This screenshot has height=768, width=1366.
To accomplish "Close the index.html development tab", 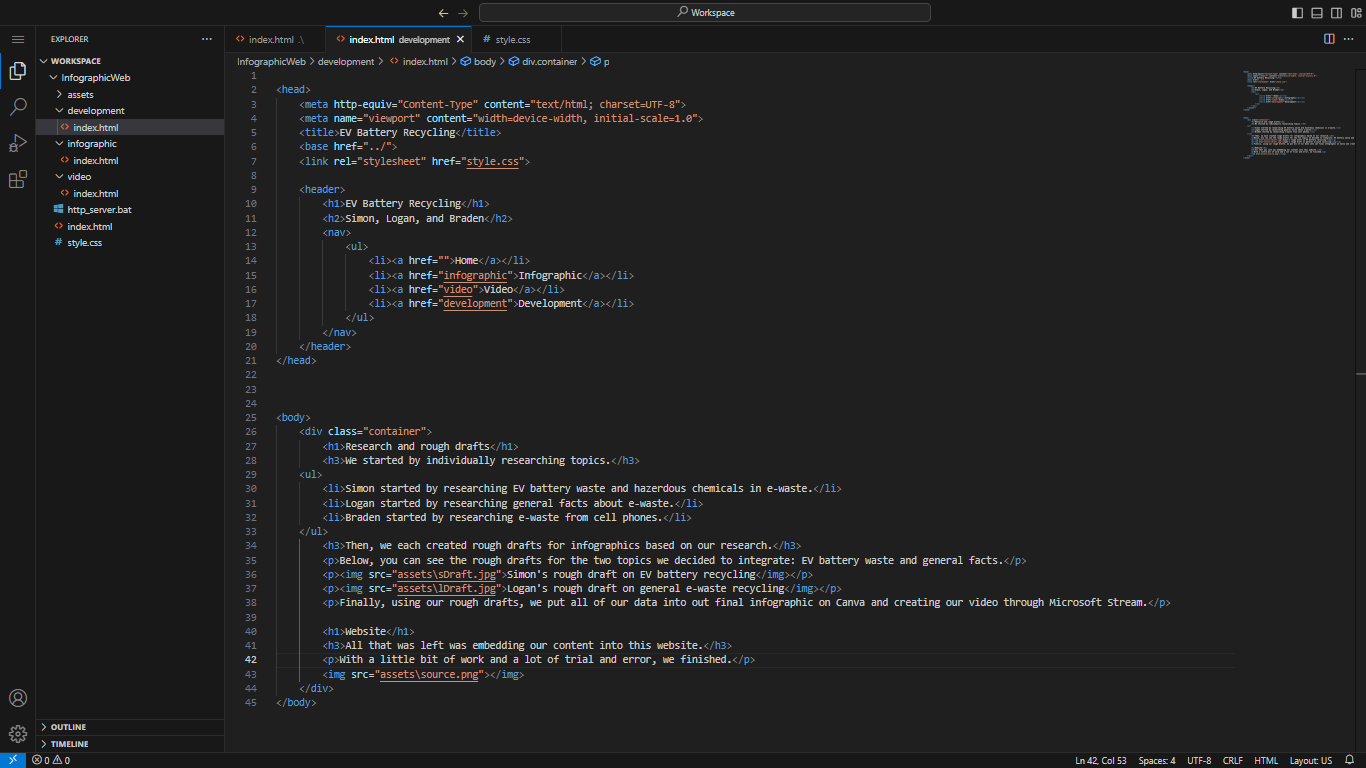I will tap(460, 40).
